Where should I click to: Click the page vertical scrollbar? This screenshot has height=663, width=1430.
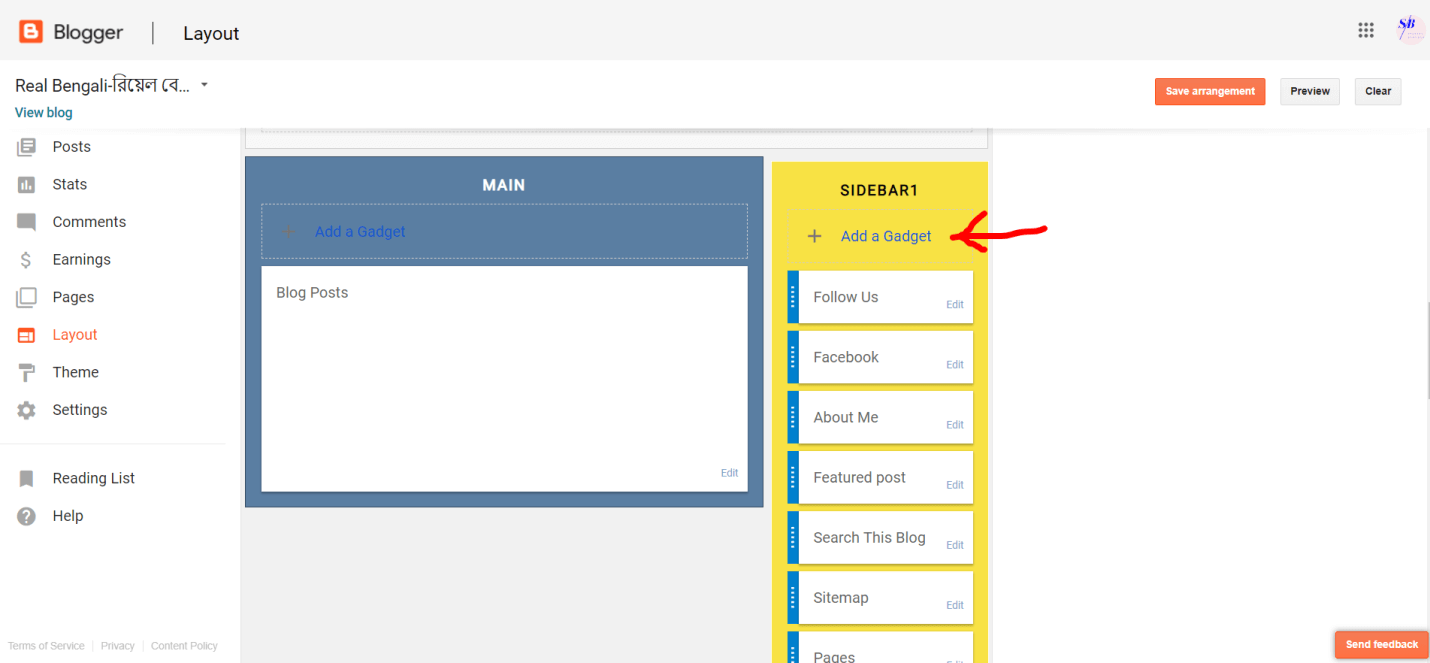pos(1427,350)
